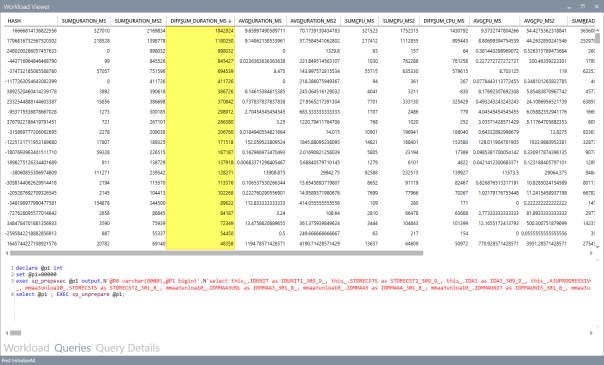The width and height of the screenshot is (604, 365).
Task: Open the Query Details tab
Action: [128, 348]
